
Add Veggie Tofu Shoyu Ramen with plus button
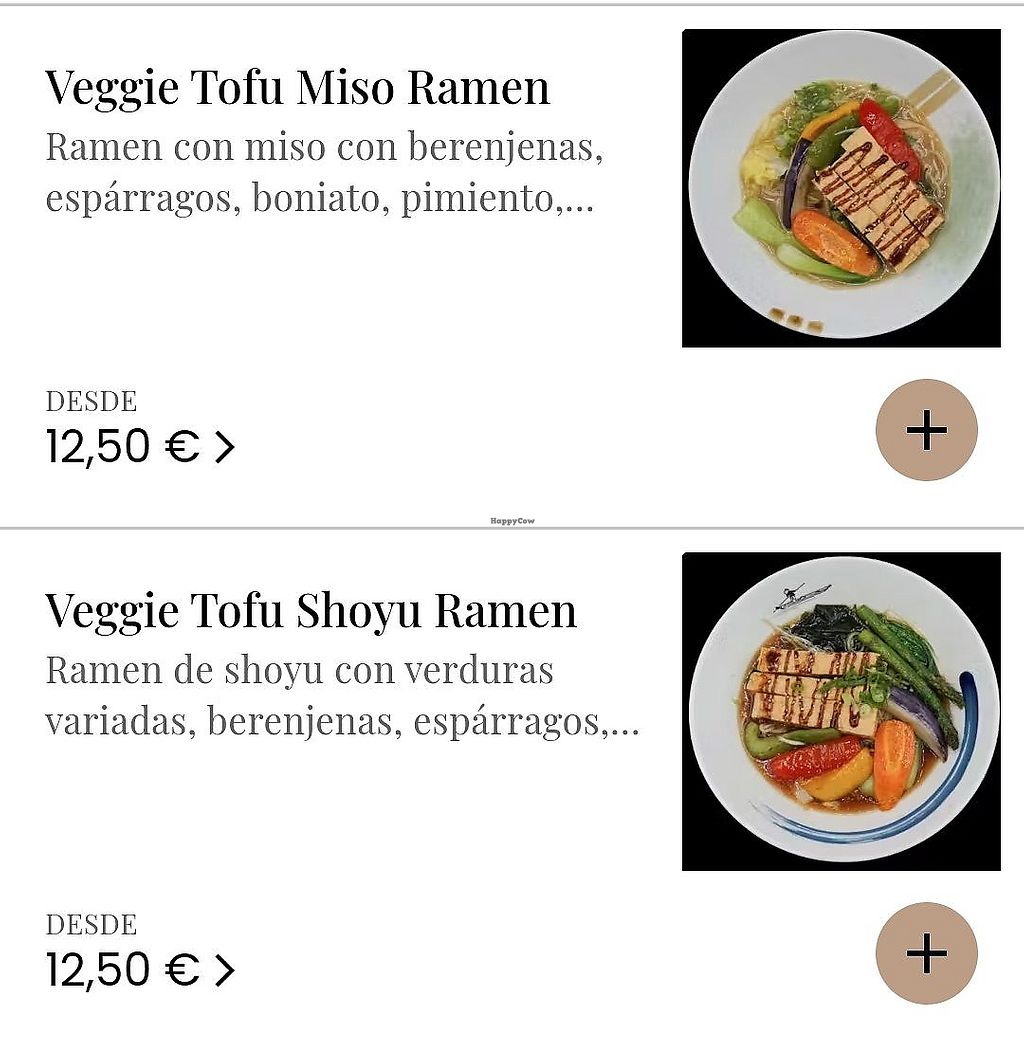coord(926,953)
